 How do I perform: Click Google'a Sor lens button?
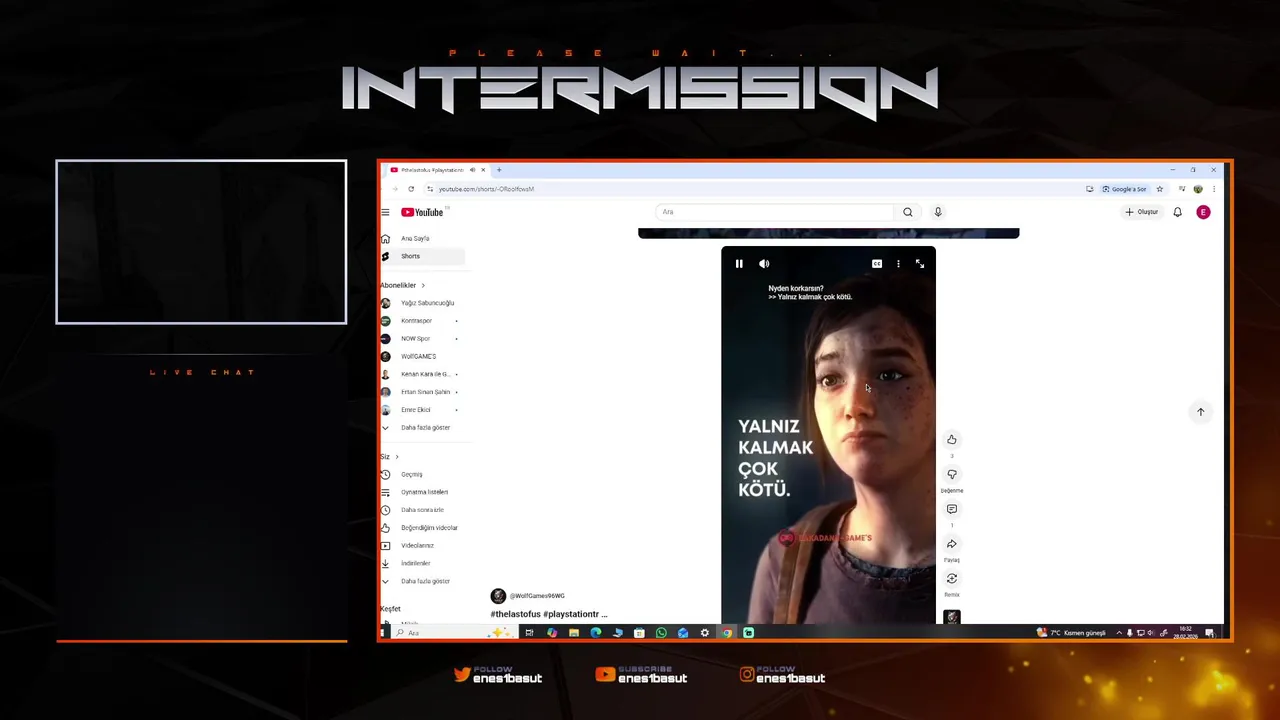click(x=1125, y=189)
